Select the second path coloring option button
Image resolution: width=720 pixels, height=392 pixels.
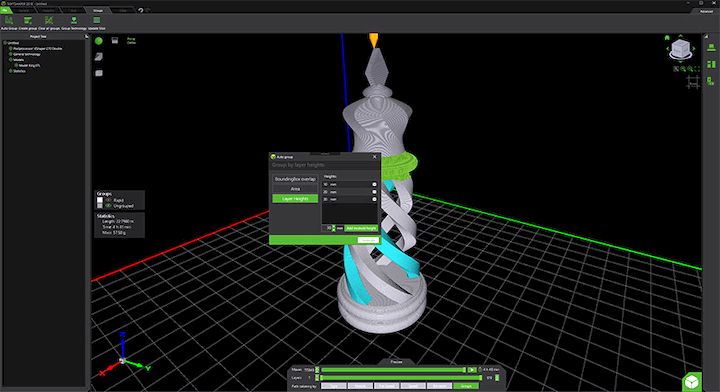[360, 386]
